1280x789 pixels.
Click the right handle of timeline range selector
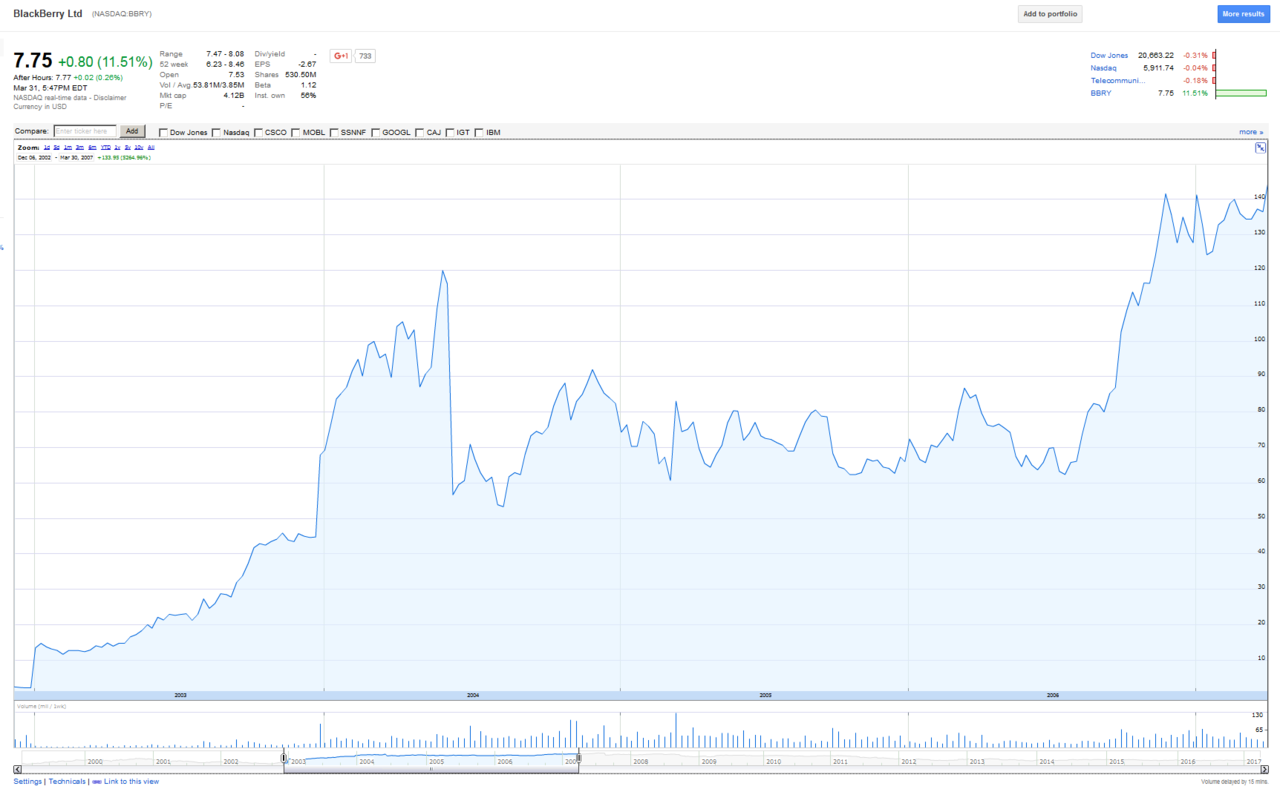tap(579, 758)
